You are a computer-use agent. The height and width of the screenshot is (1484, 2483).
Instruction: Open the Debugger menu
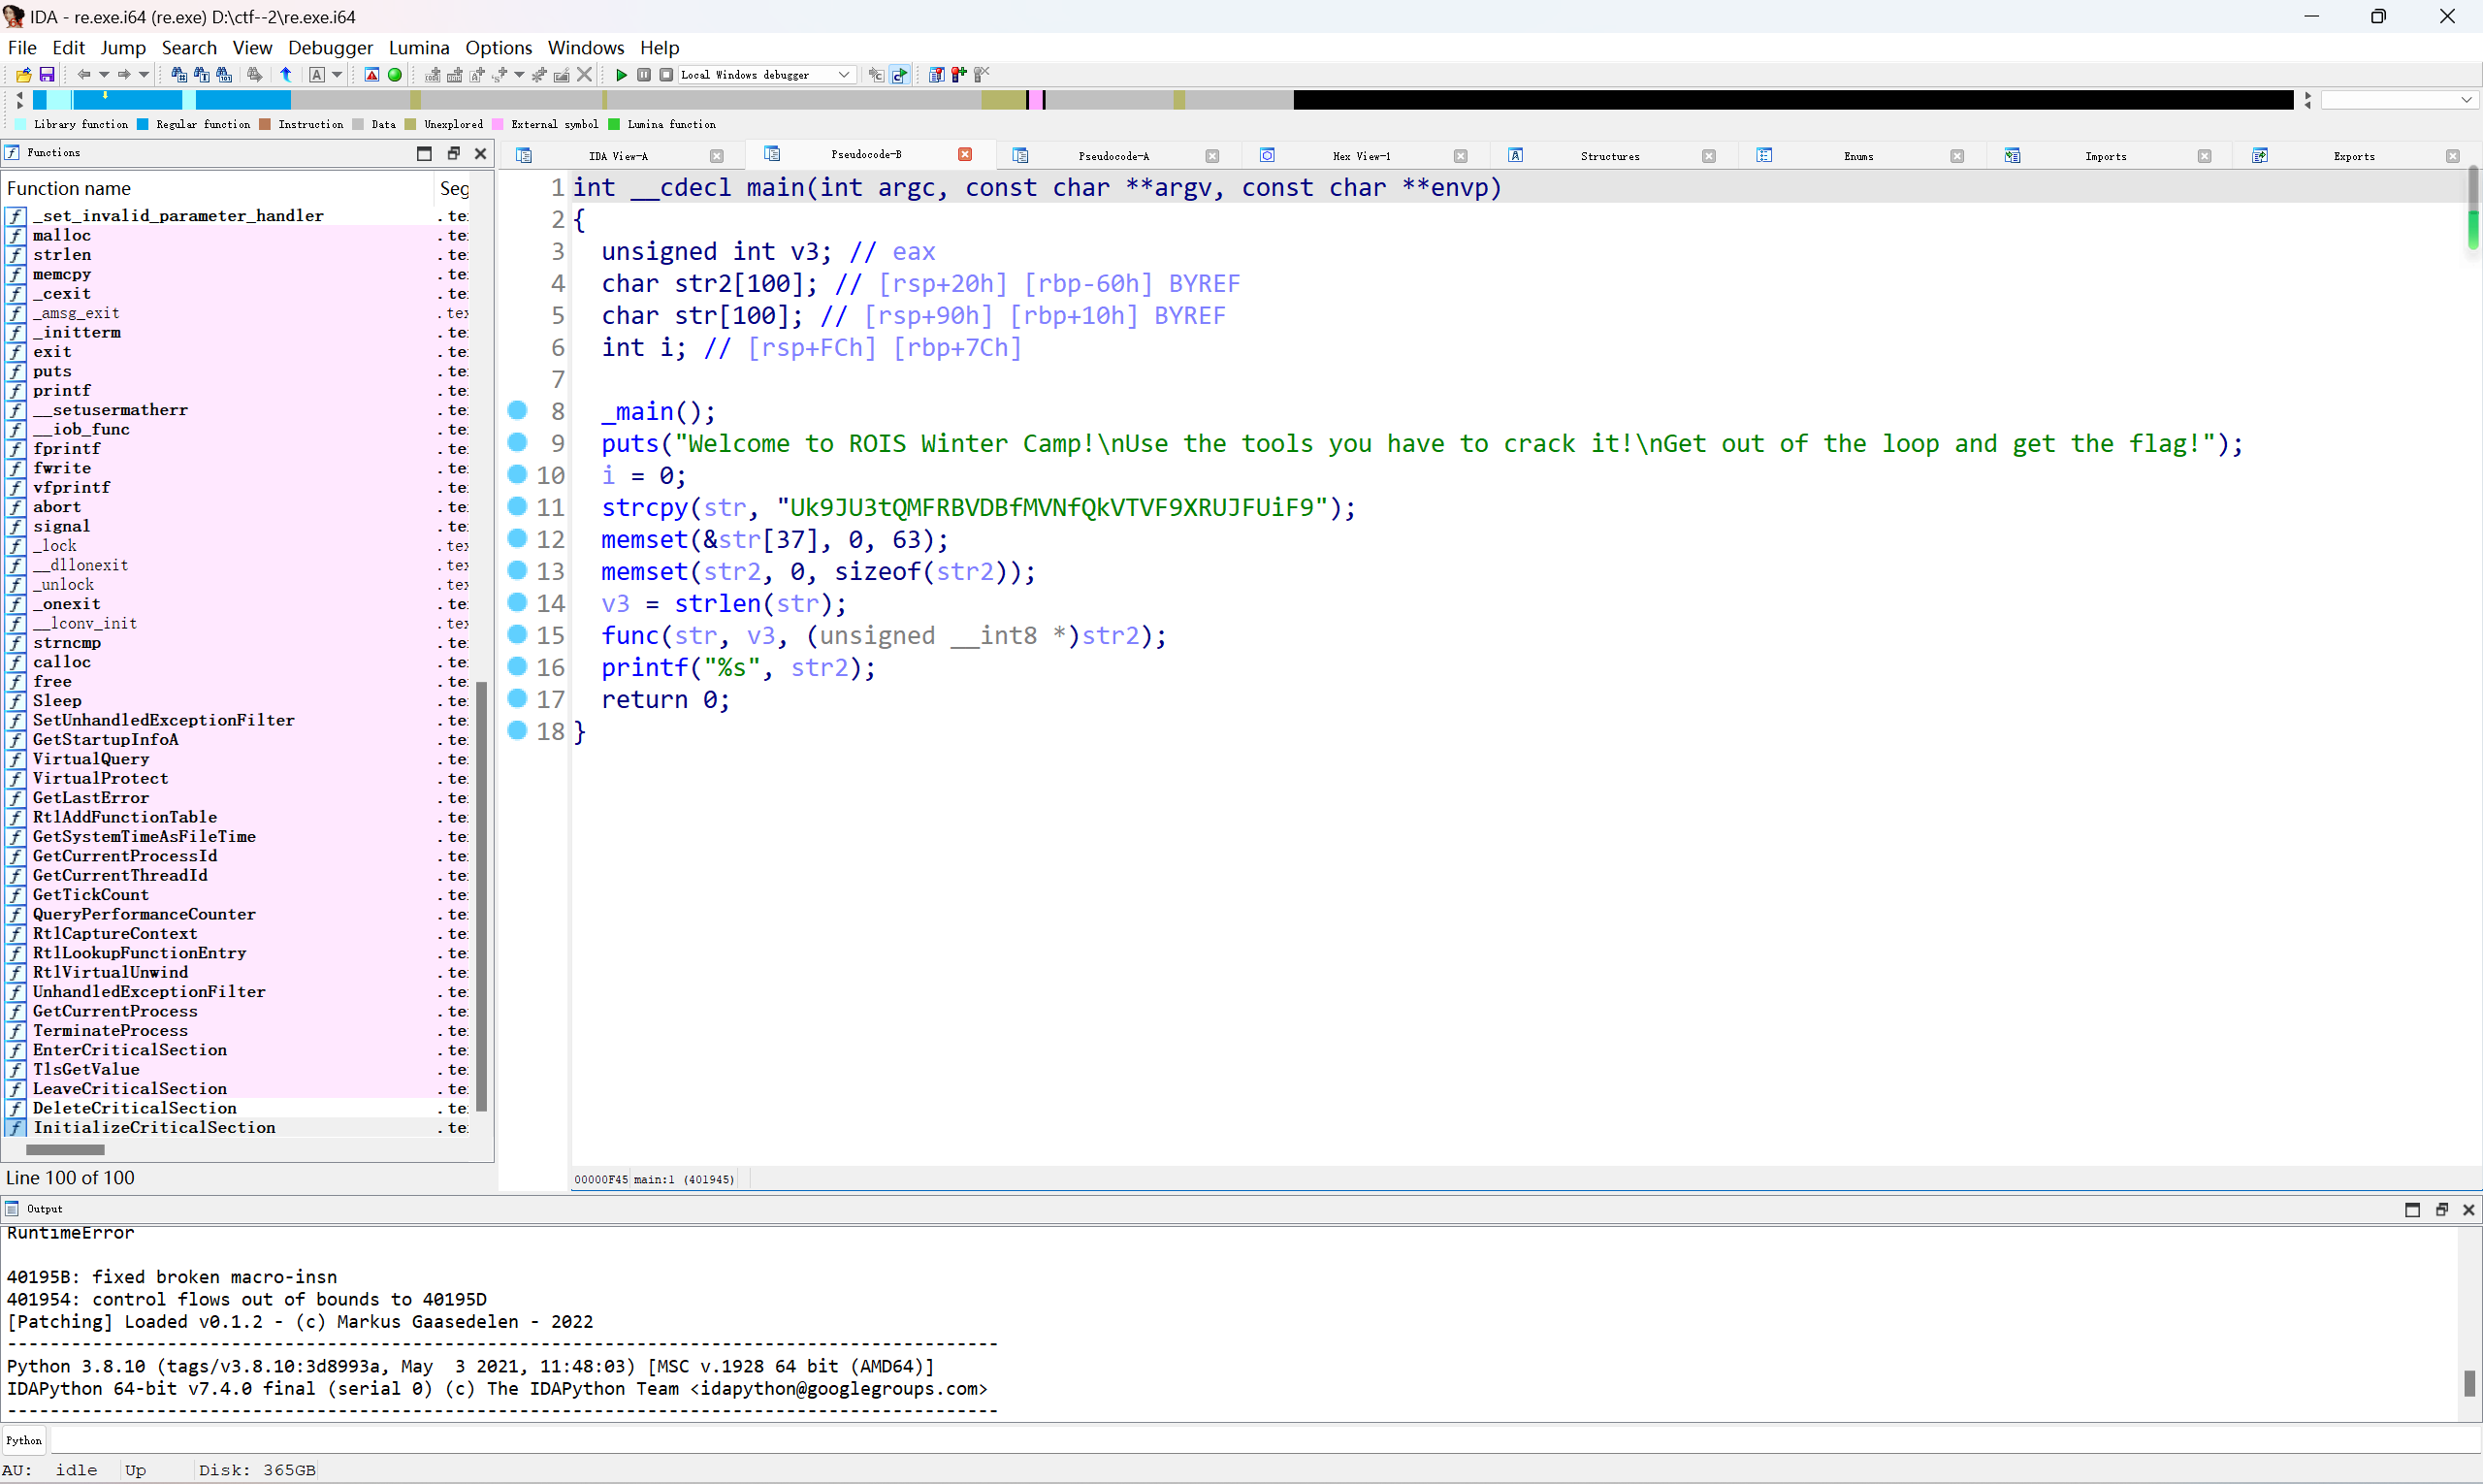[x=330, y=47]
